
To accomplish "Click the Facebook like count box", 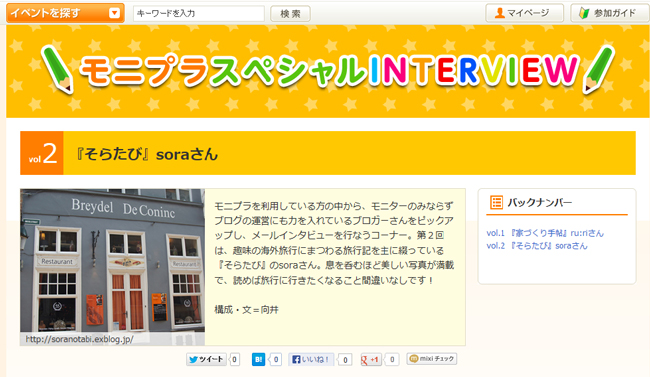I will pos(345,360).
